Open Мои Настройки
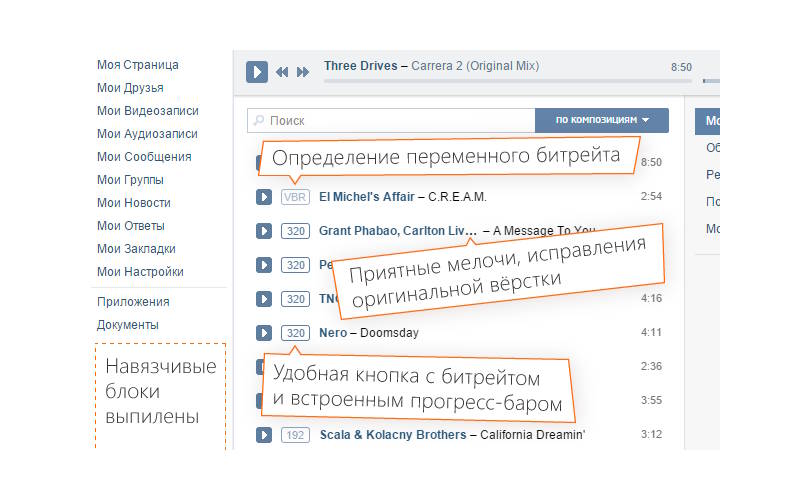Image resolution: width=800 pixels, height=500 pixels. pyautogui.click(x=140, y=271)
